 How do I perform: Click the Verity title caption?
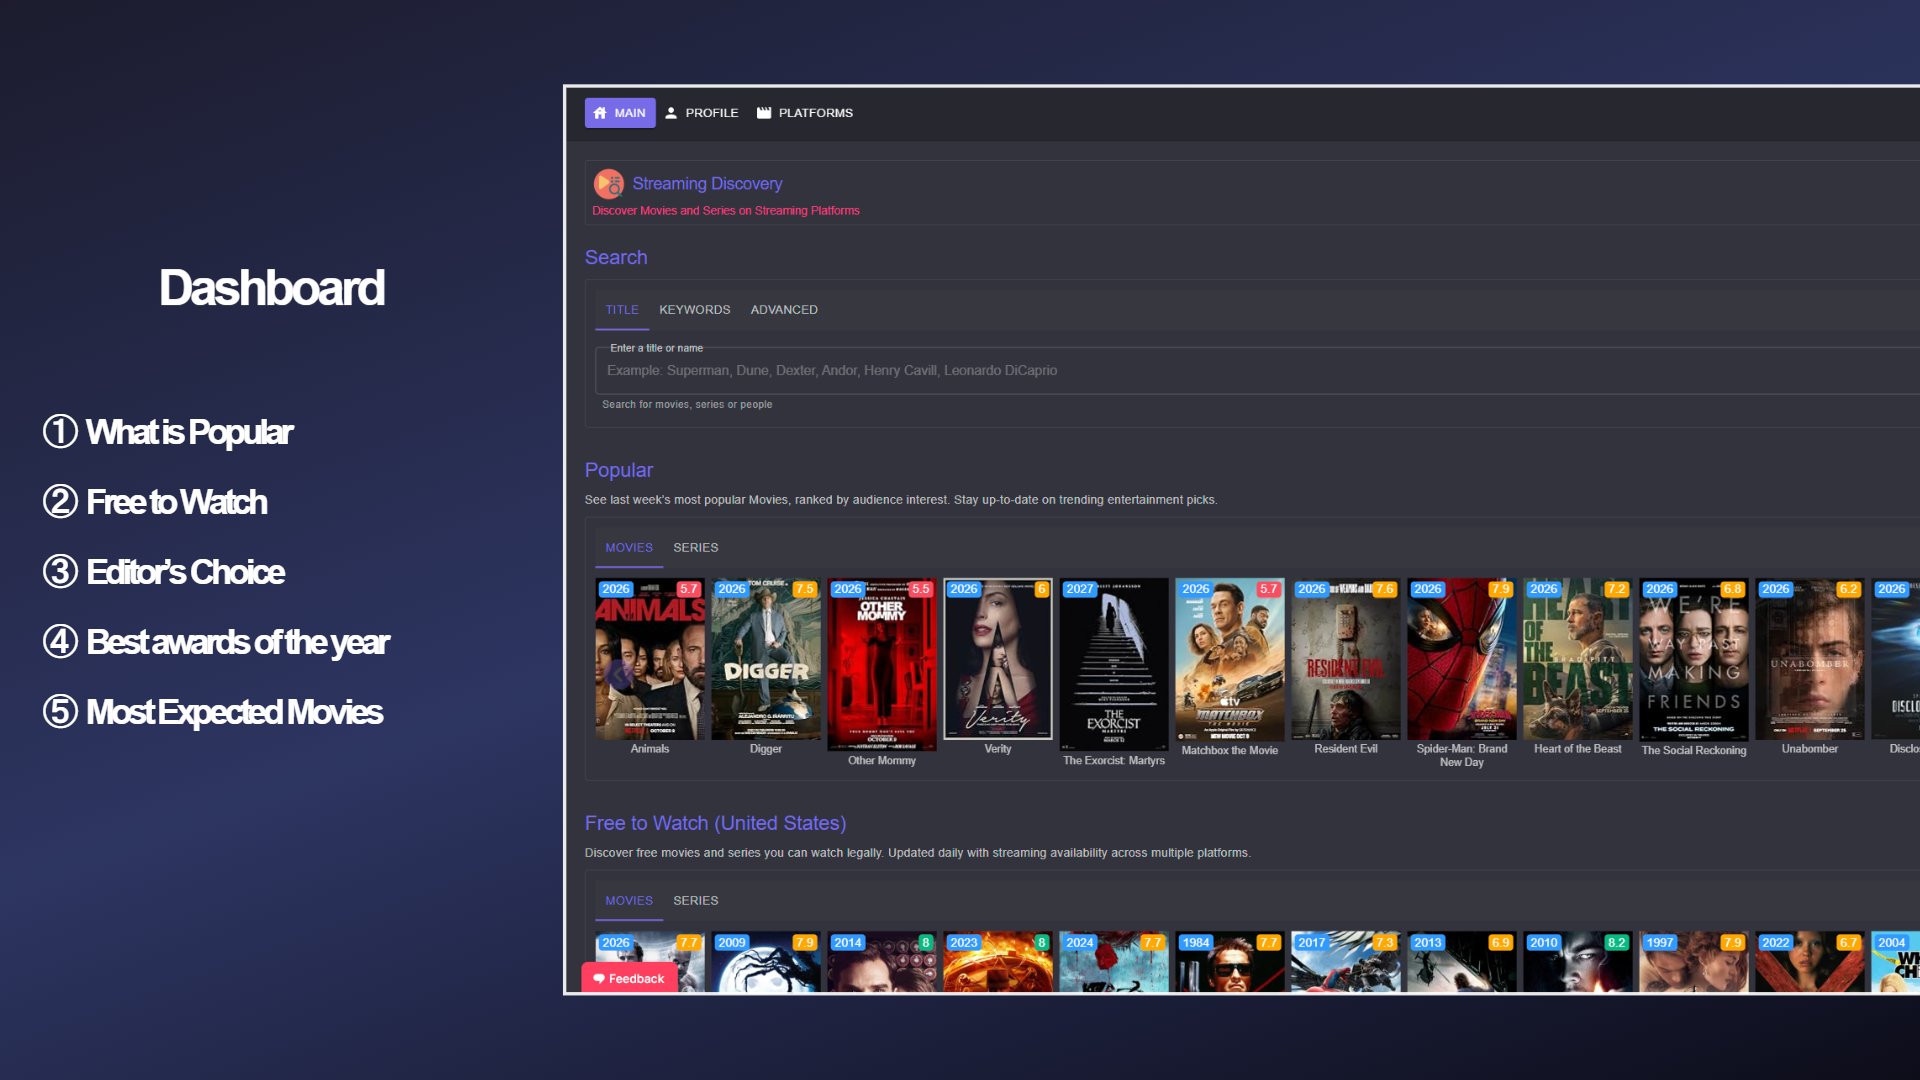point(998,749)
